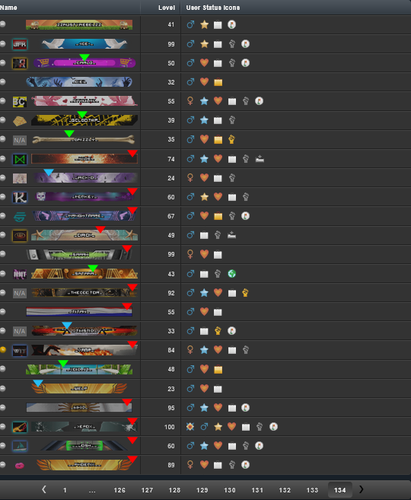The image size is (411, 500).
Task: Click the orange badge icon in level 100 row
Action: click(190, 427)
